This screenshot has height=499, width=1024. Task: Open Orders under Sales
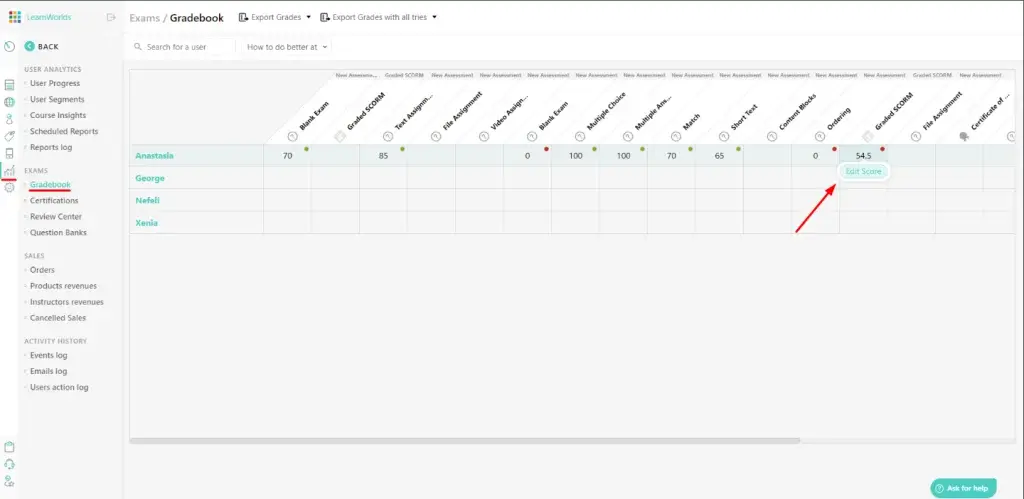point(42,270)
